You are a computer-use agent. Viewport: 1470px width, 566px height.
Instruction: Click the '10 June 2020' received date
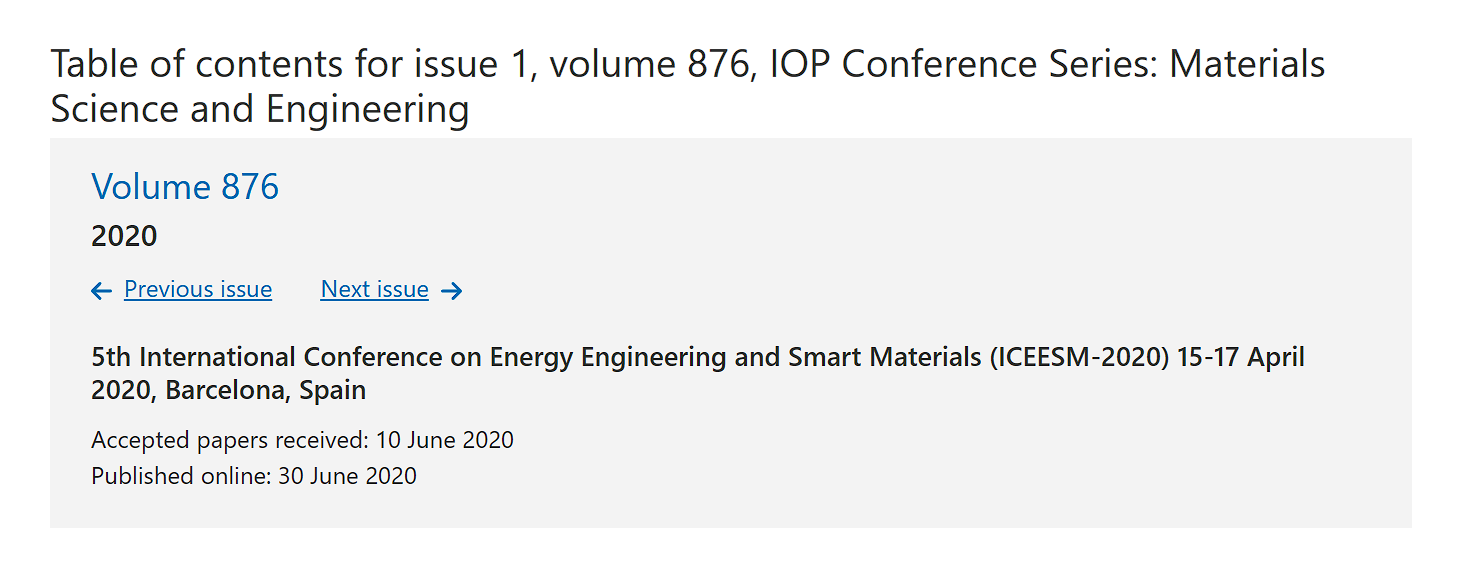pos(445,440)
